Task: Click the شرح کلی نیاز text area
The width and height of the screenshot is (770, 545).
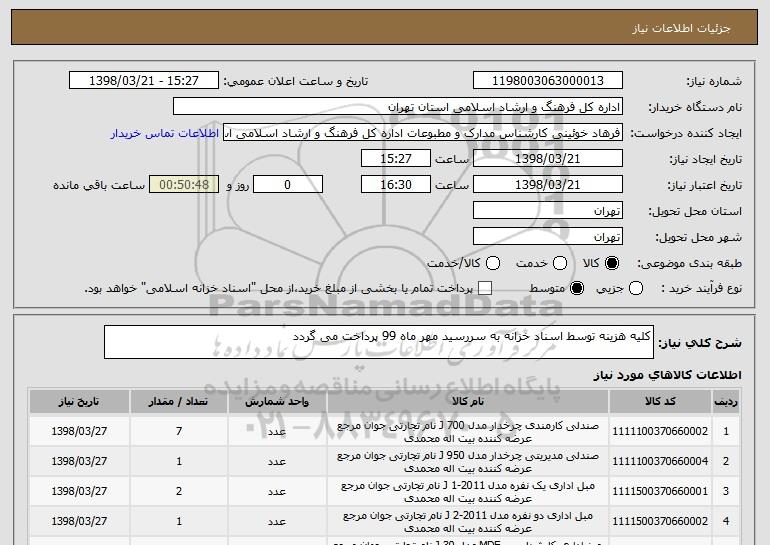Action: coord(379,342)
